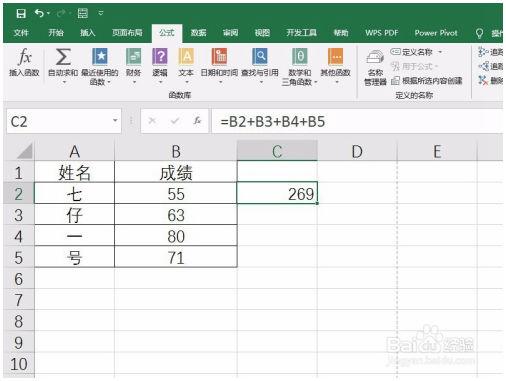The width and height of the screenshot is (506, 381).
Task: Click the Save icon in quick access toolbar
Action: (21, 13)
